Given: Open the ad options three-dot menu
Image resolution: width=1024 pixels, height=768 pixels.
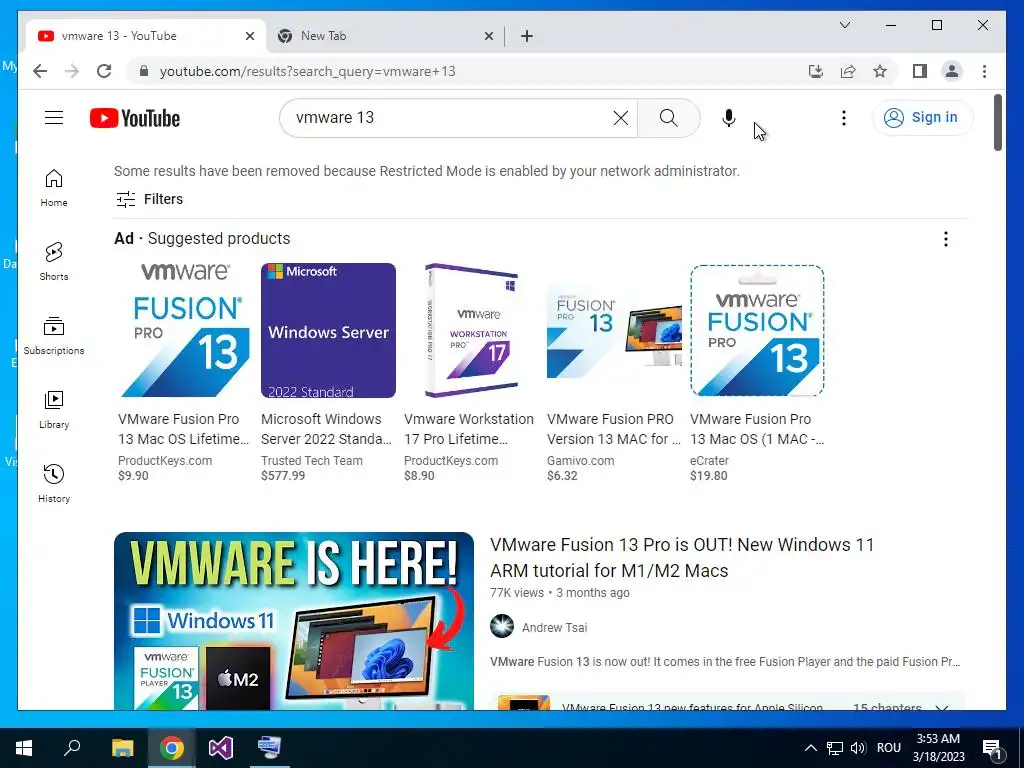Looking at the screenshot, I should tap(946, 239).
